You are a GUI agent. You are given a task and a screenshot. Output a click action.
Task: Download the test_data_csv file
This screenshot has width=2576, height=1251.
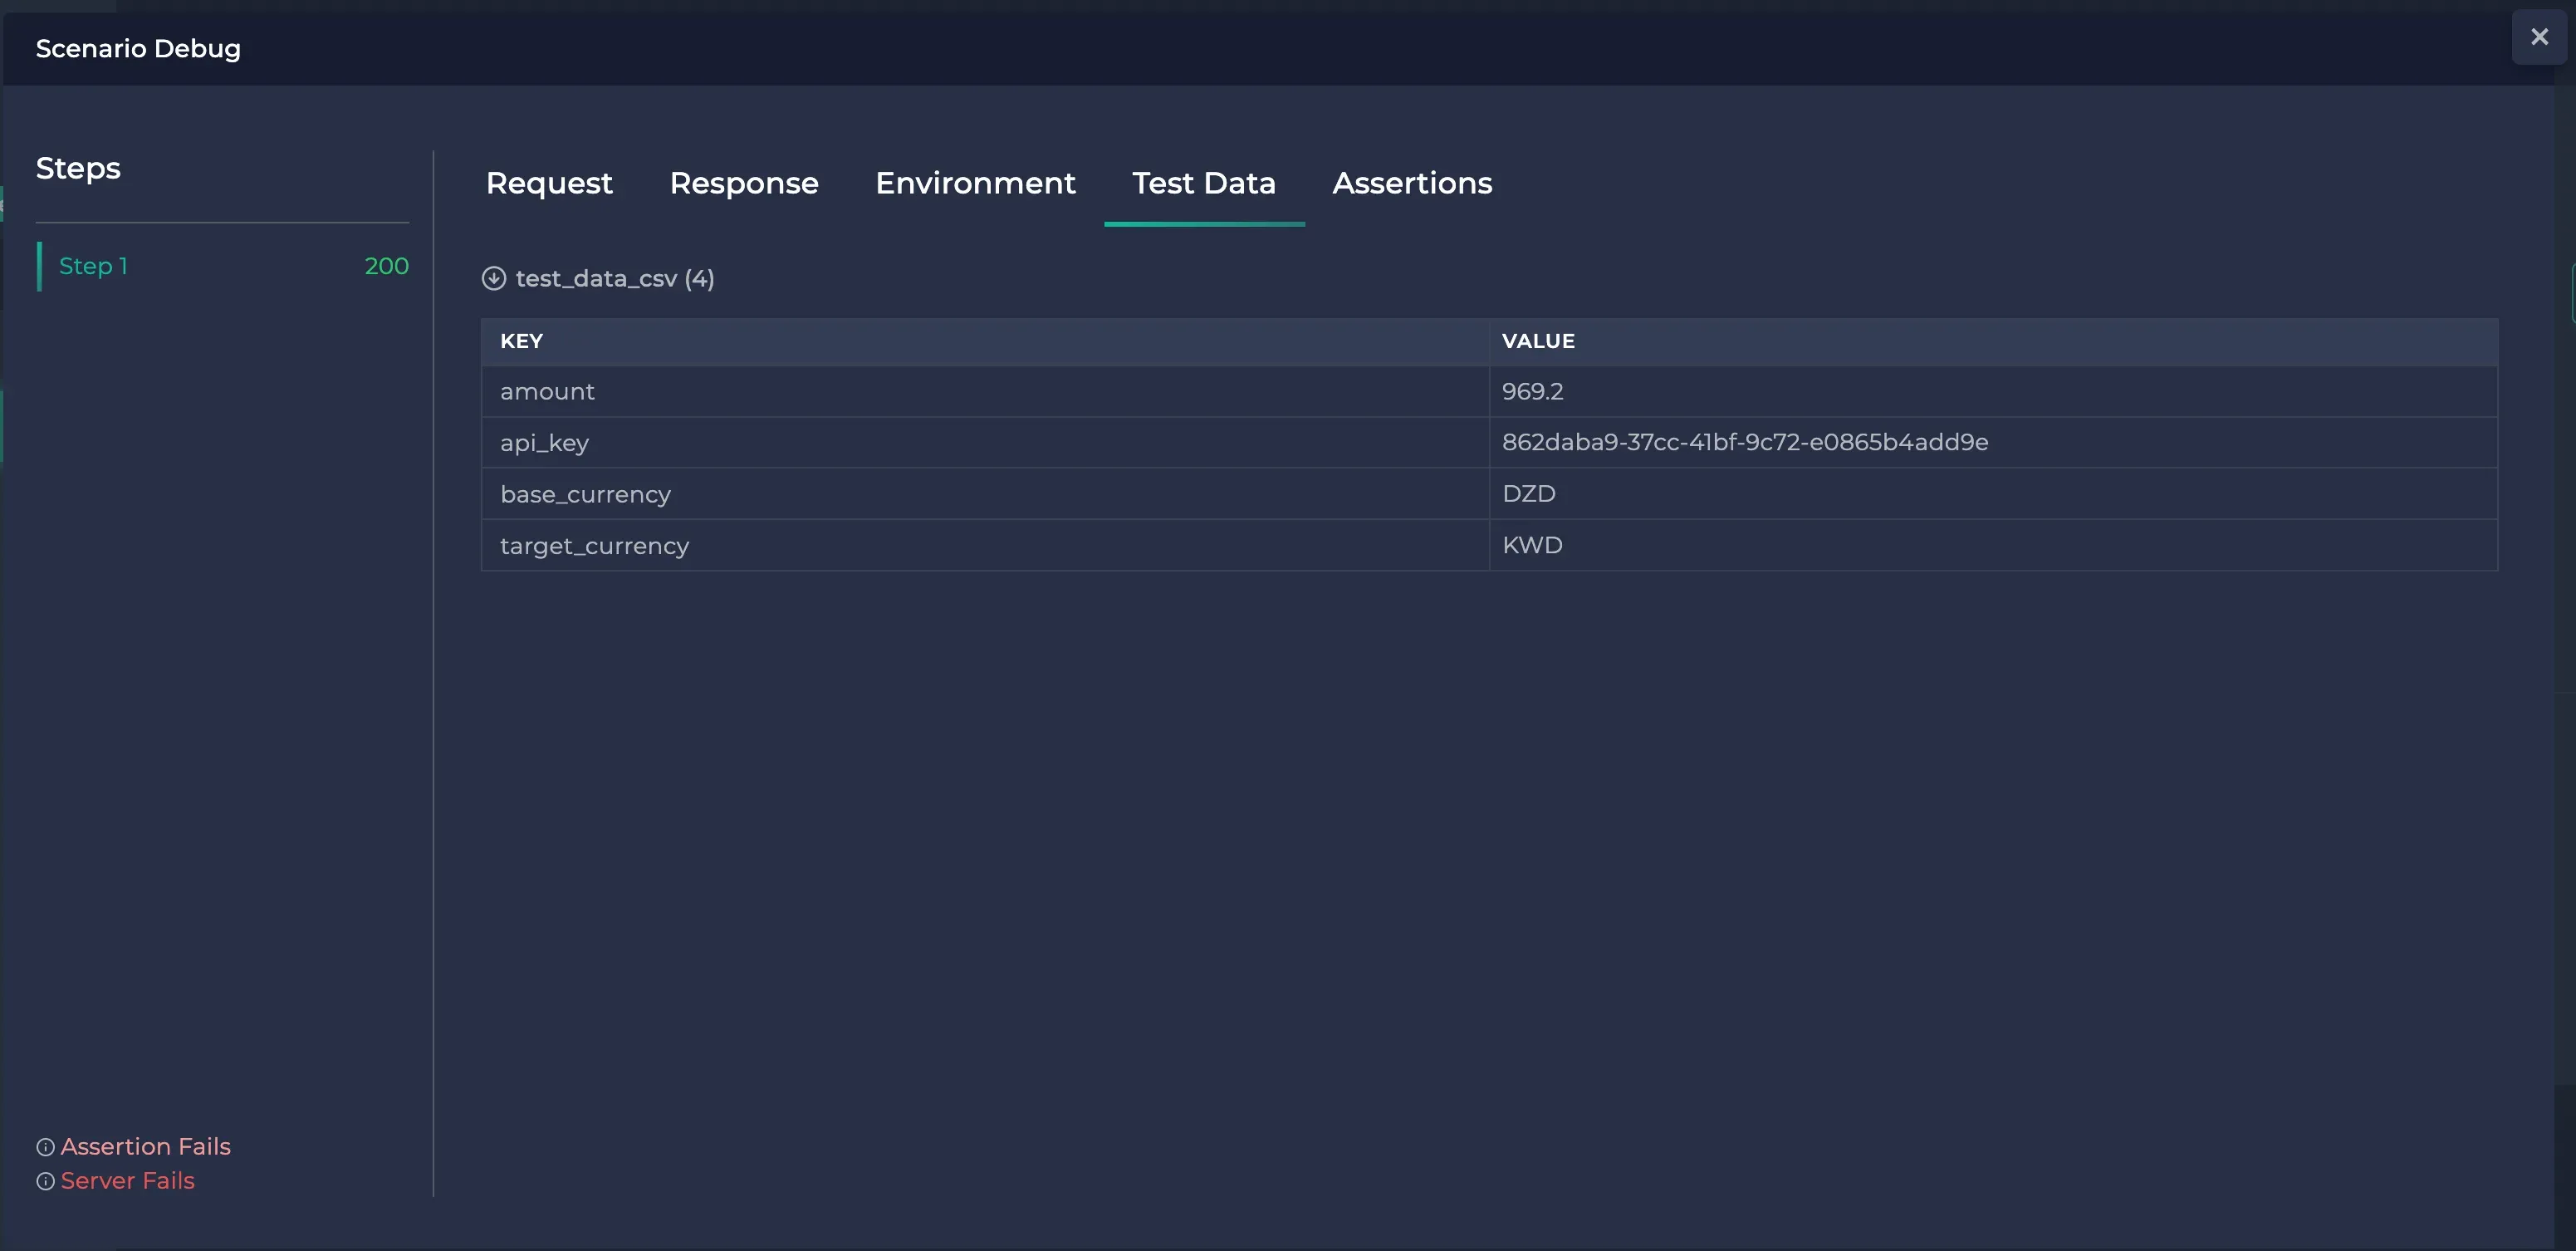(494, 278)
